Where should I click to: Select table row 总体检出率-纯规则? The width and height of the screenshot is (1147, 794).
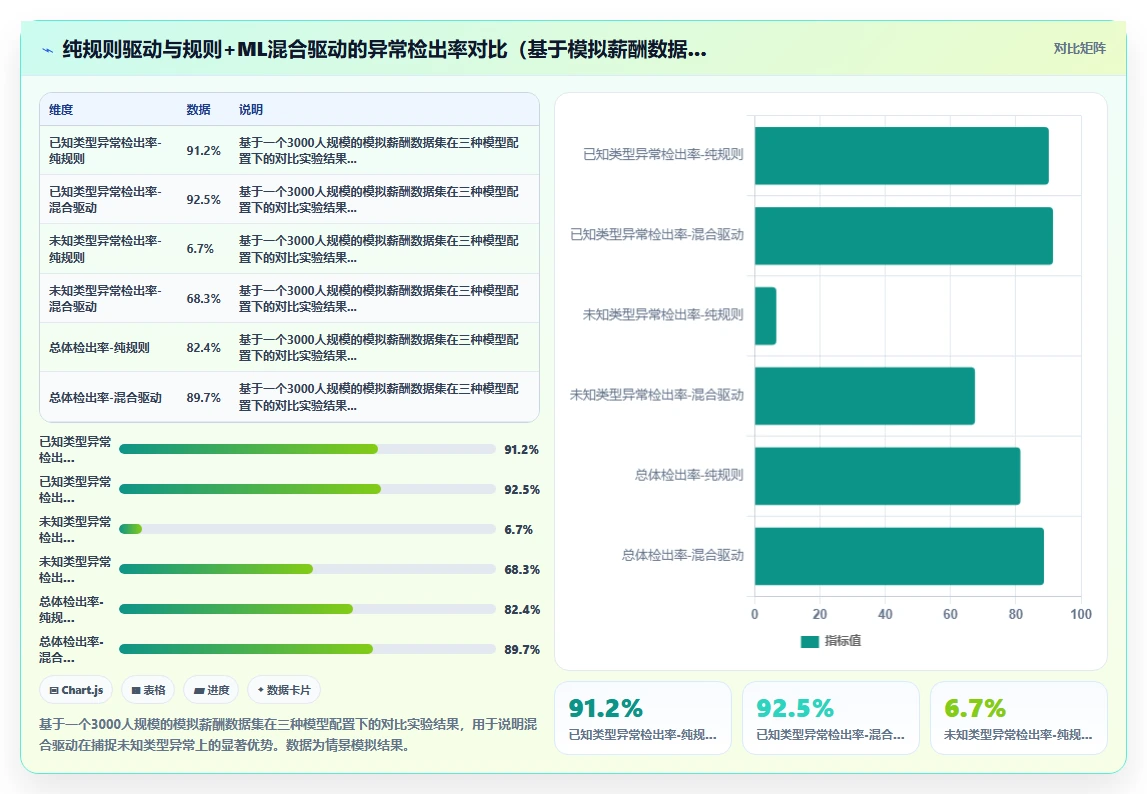click(290, 348)
